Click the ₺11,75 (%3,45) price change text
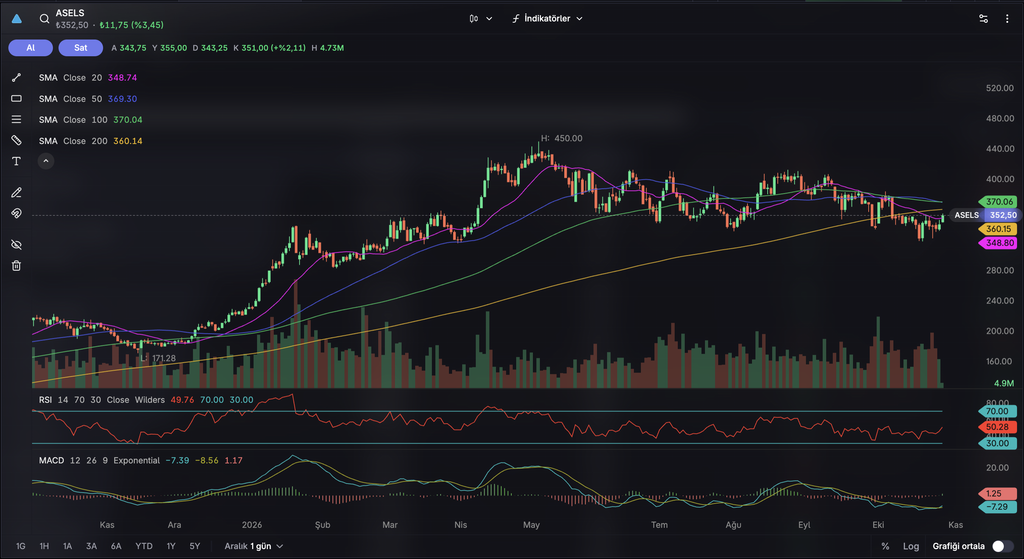This screenshot has width=1024, height=559. point(131,25)
